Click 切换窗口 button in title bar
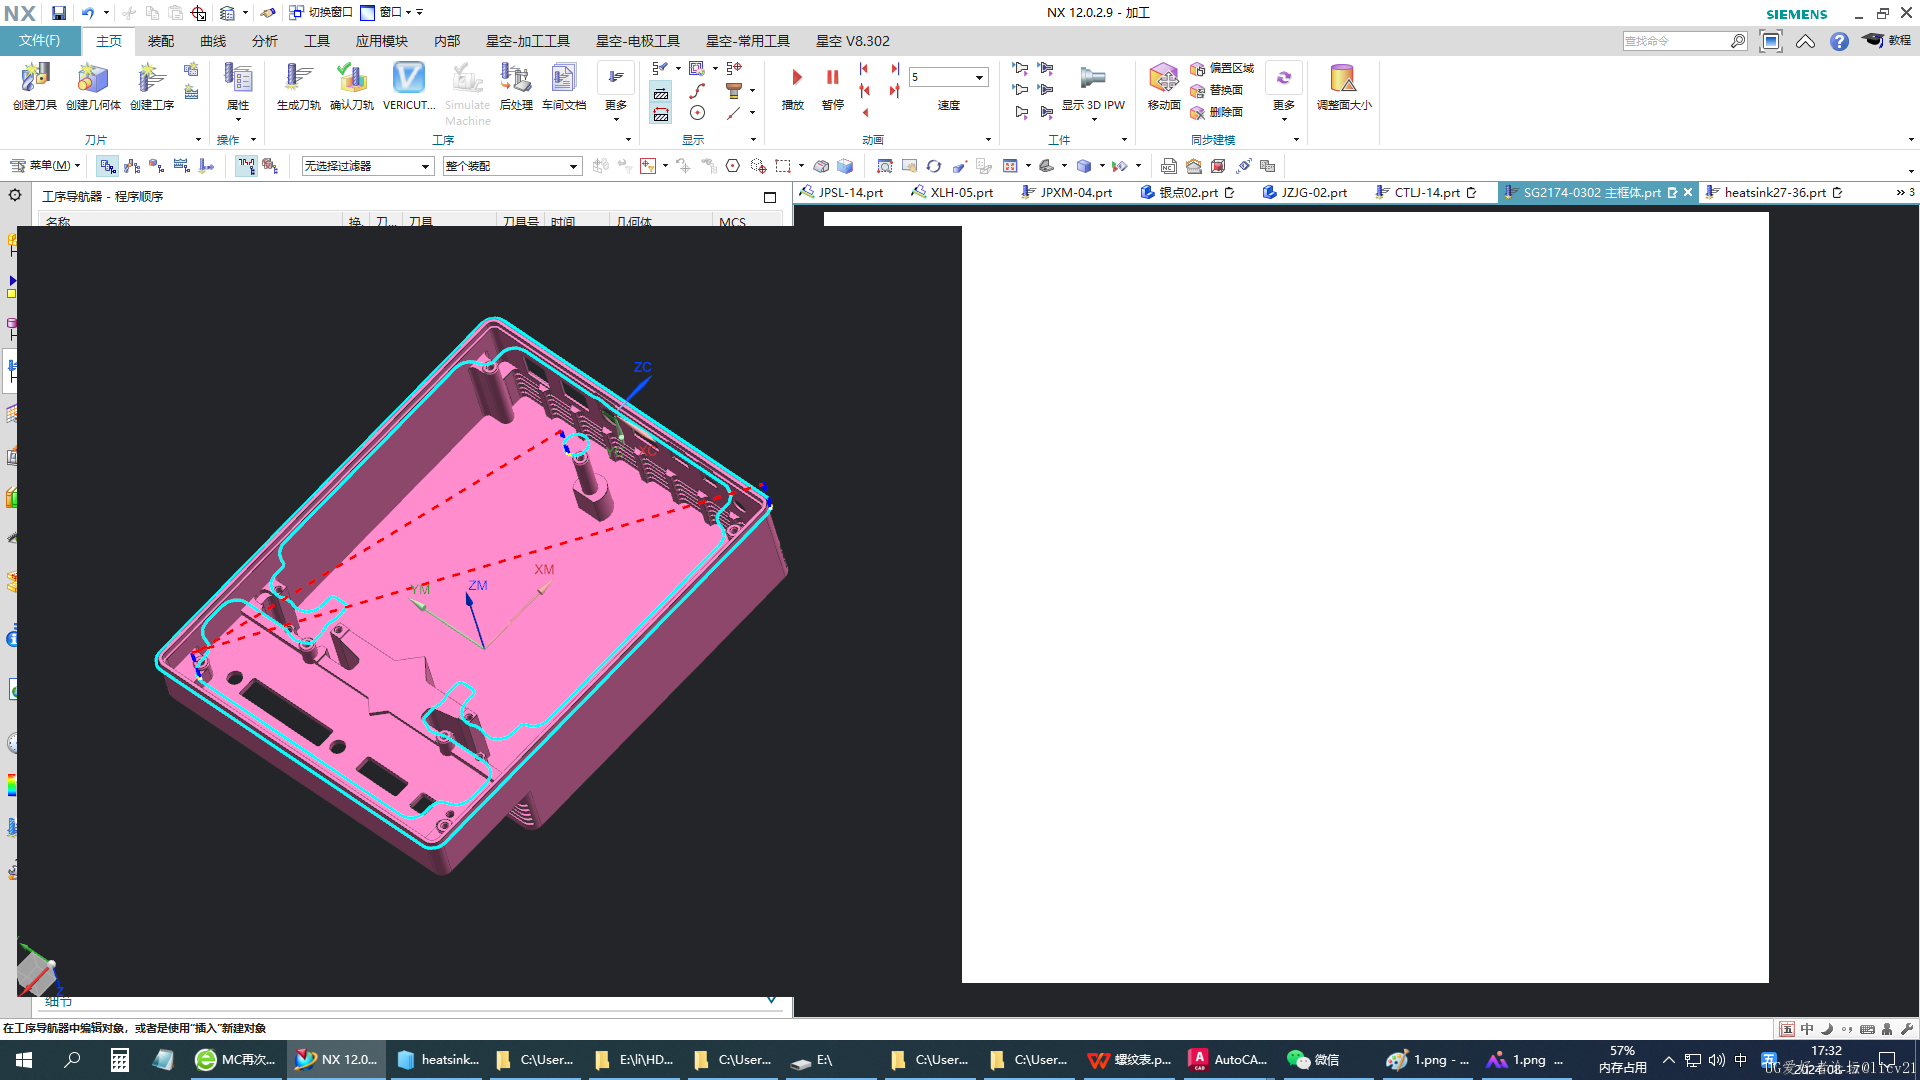 pos(321,13)
